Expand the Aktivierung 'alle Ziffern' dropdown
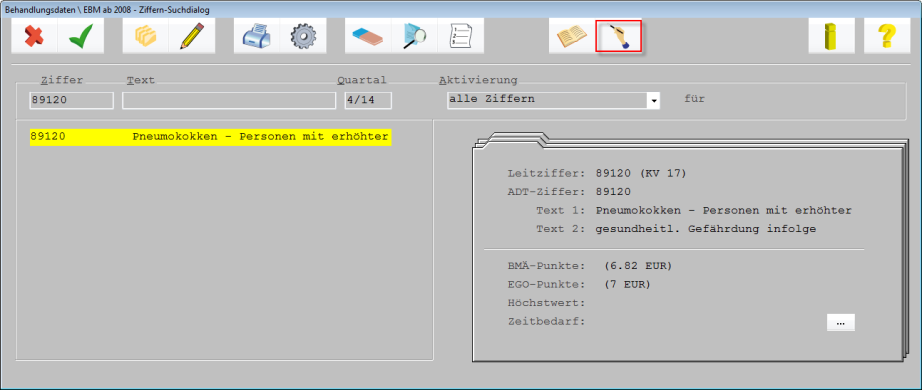 653,101
